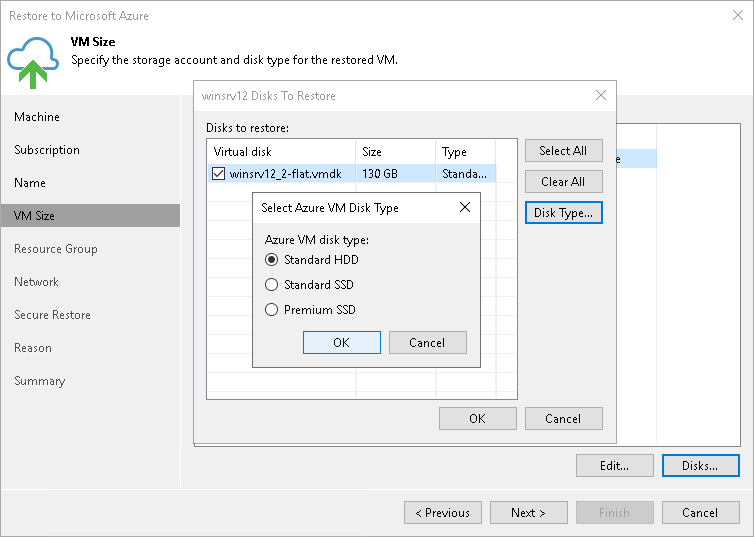Click the Select All button
754x537 pixels.
(564, 150)
